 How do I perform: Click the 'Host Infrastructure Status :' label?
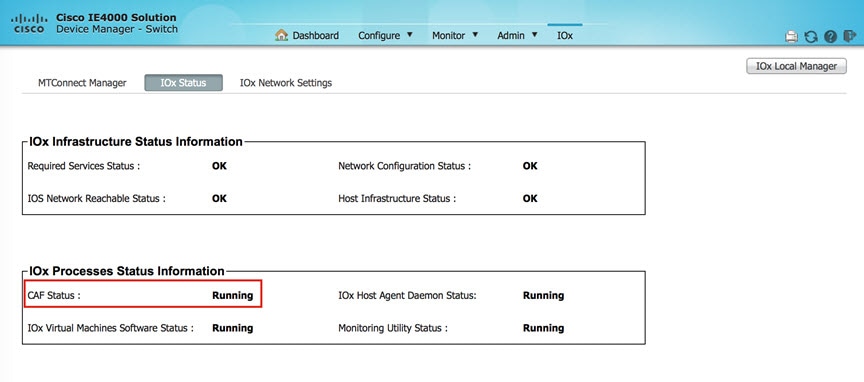[397, 198]
